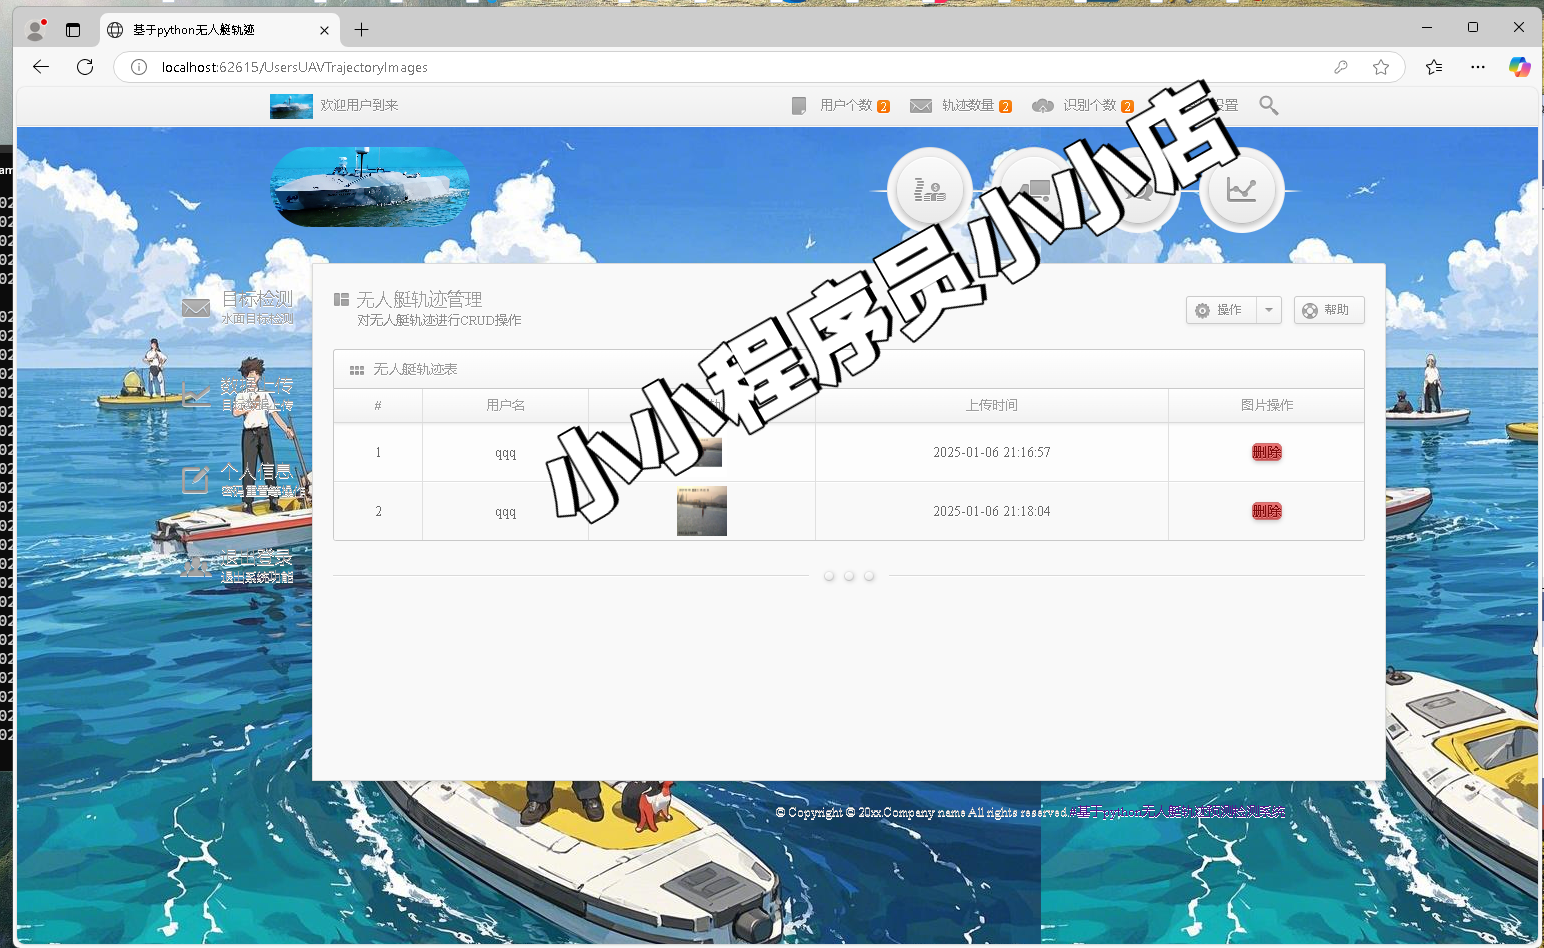Go back in the browser

coord(41,67)
